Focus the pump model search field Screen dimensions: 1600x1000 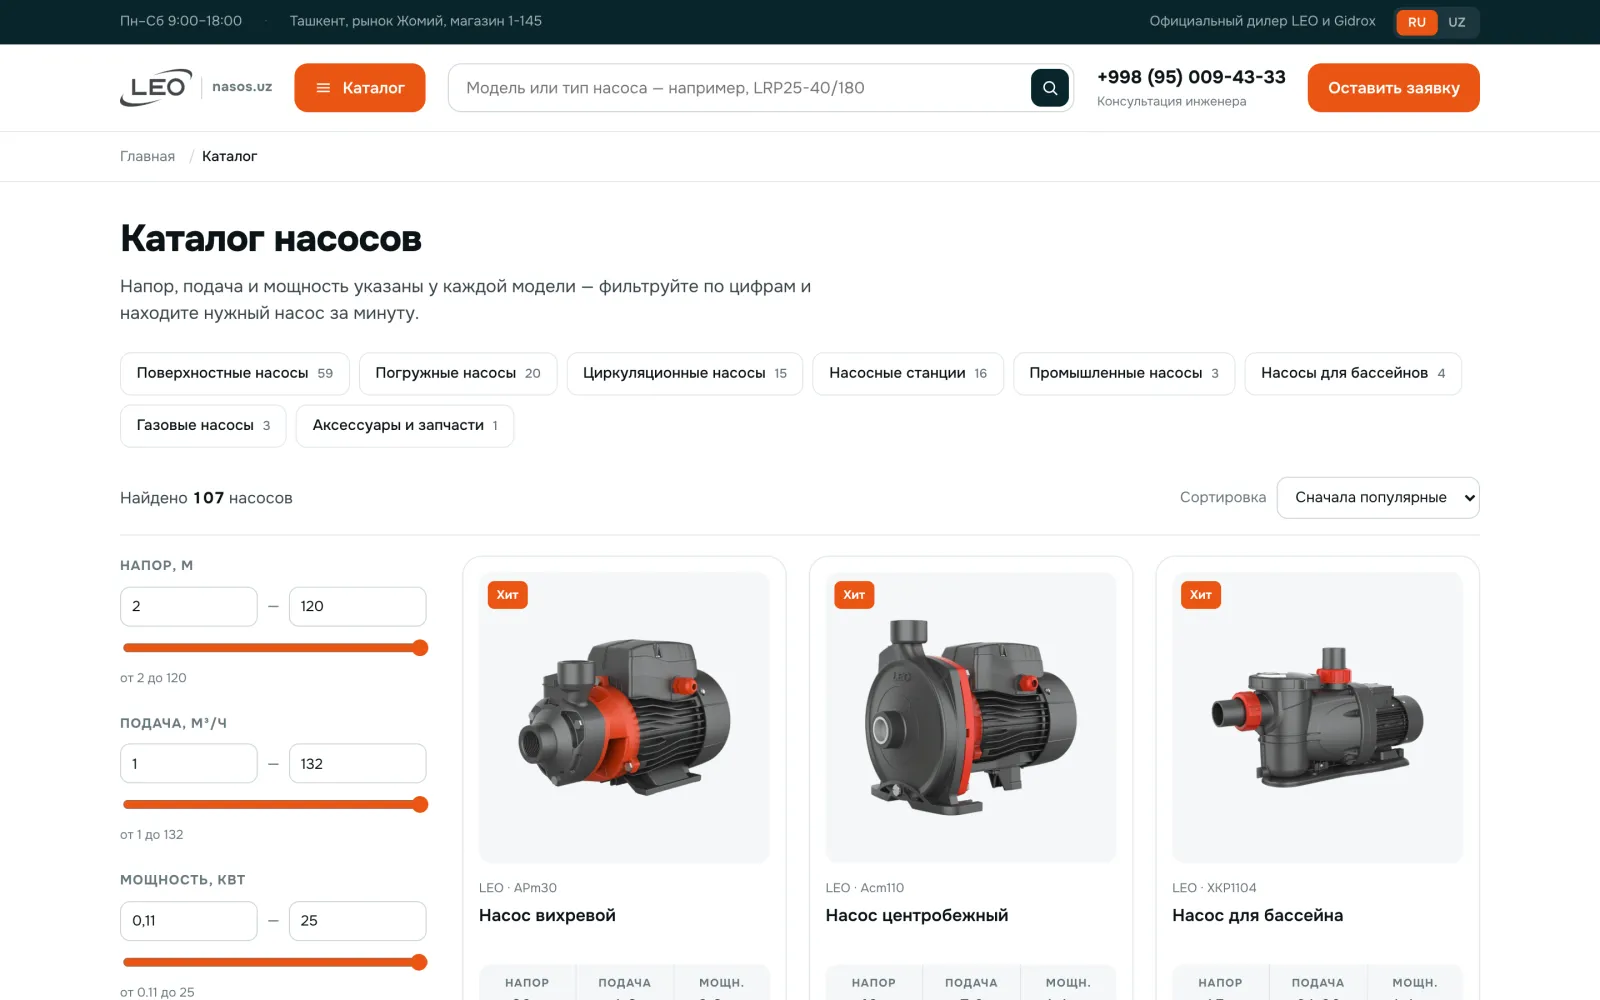click(740, 88)
